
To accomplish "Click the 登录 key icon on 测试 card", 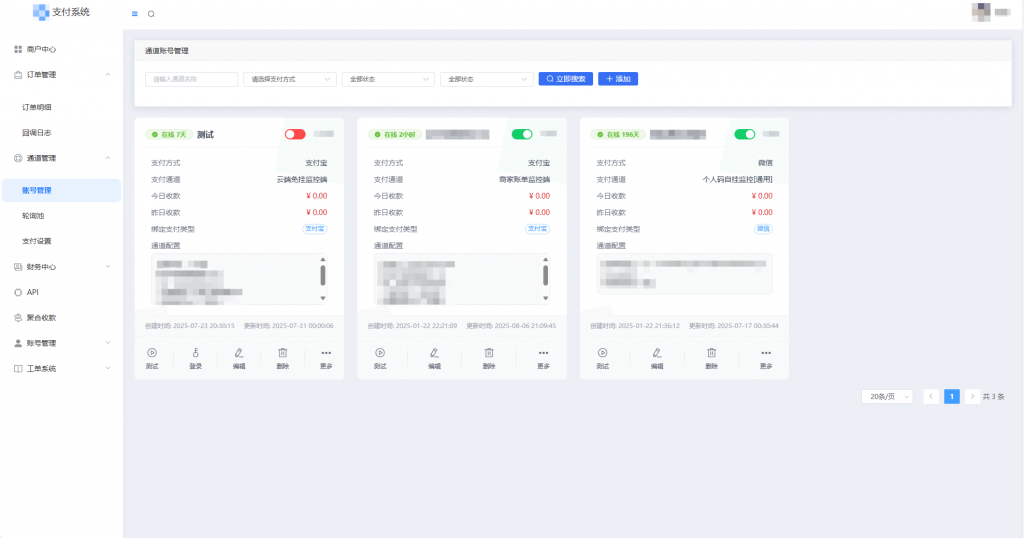I will pyautogui.click(x=196, y=357).
